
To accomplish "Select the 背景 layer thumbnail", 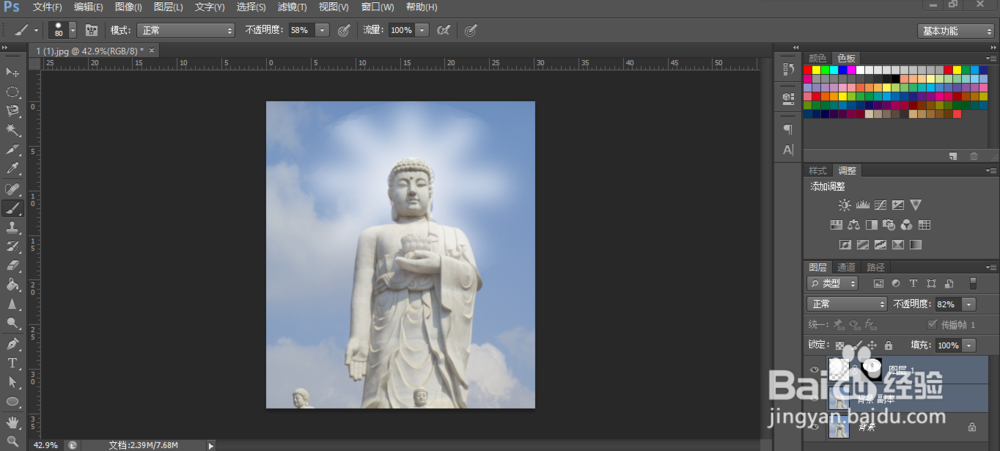I will 839,428.
